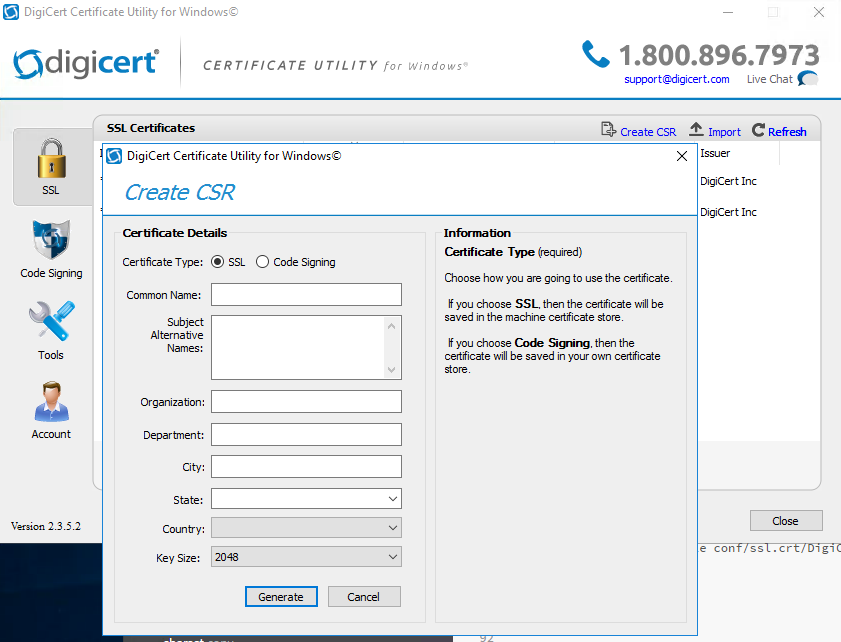
Task: Open the SSL section in sidebar
Action: point(52,167)
